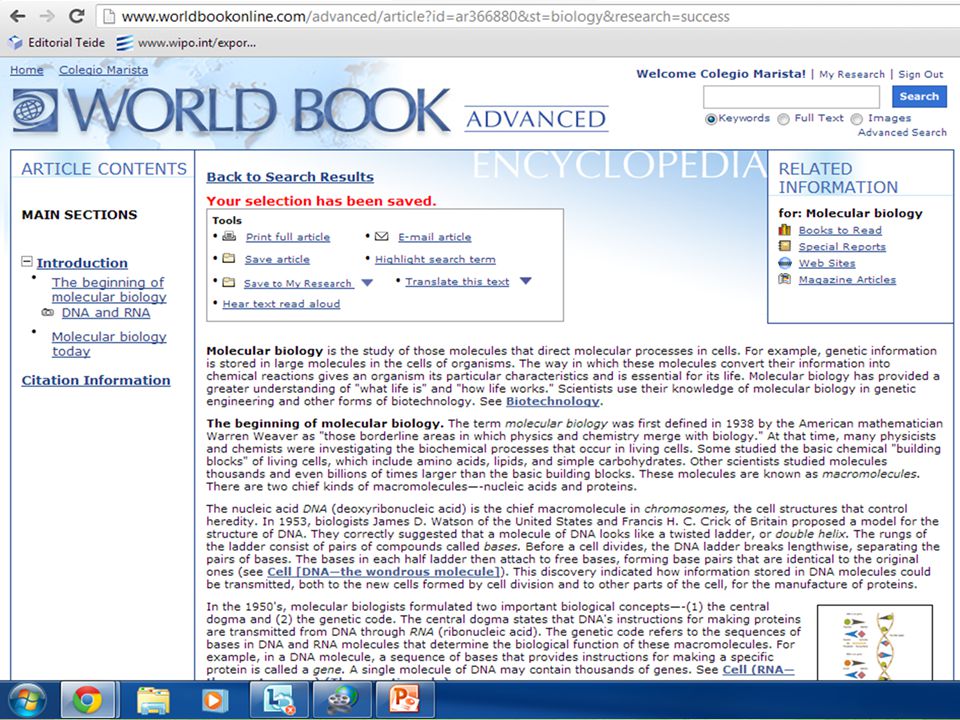Screen dimensions: 960x720
Task: Follow the Cell (RNA— link
Action: click(x=758, y=670)
